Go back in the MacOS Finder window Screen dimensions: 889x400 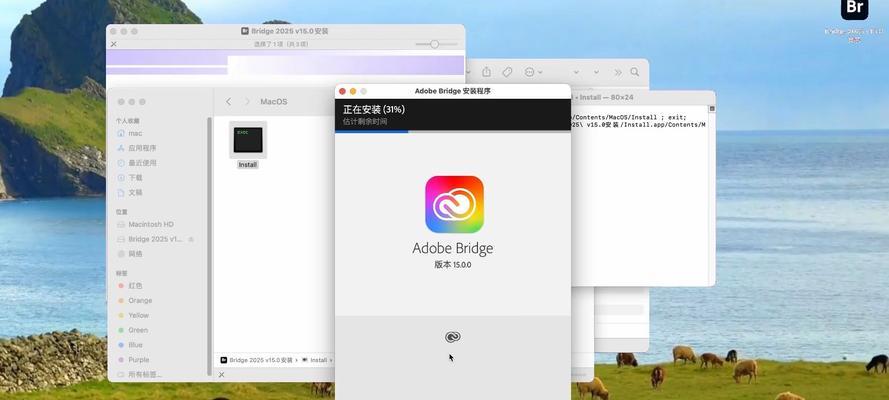click(228, 101)
